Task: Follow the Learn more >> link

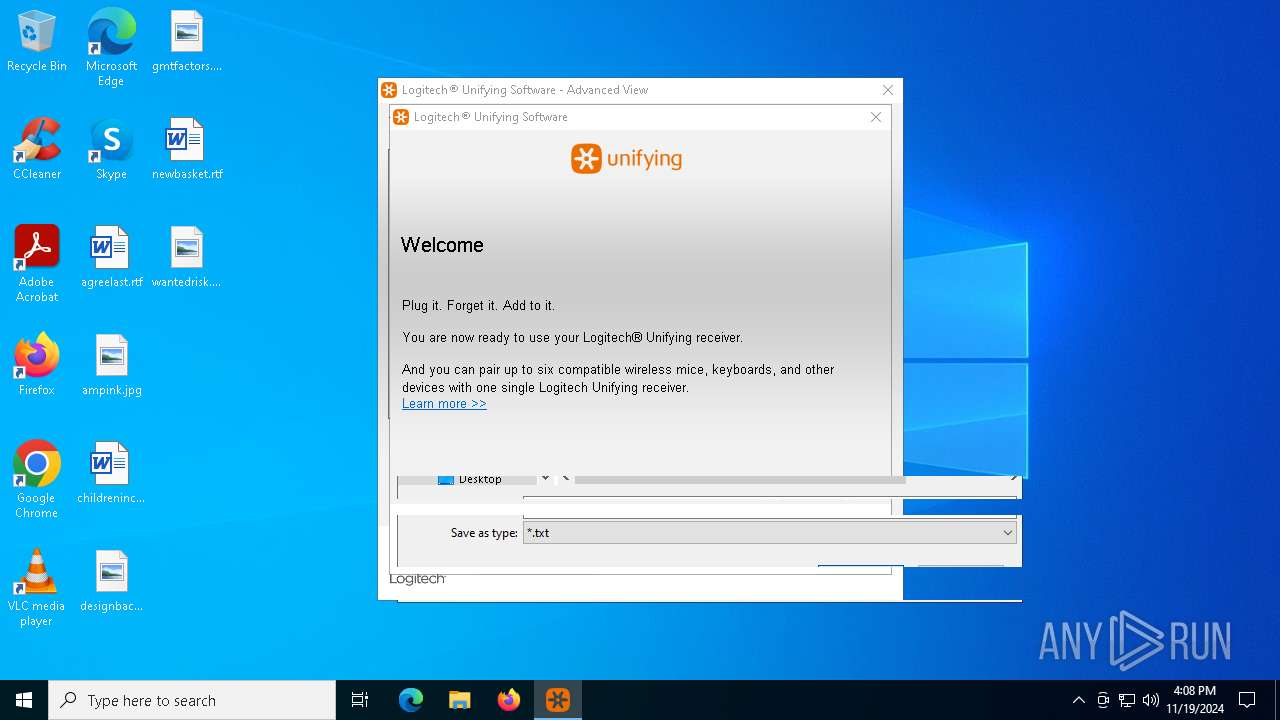Action: 444,404
